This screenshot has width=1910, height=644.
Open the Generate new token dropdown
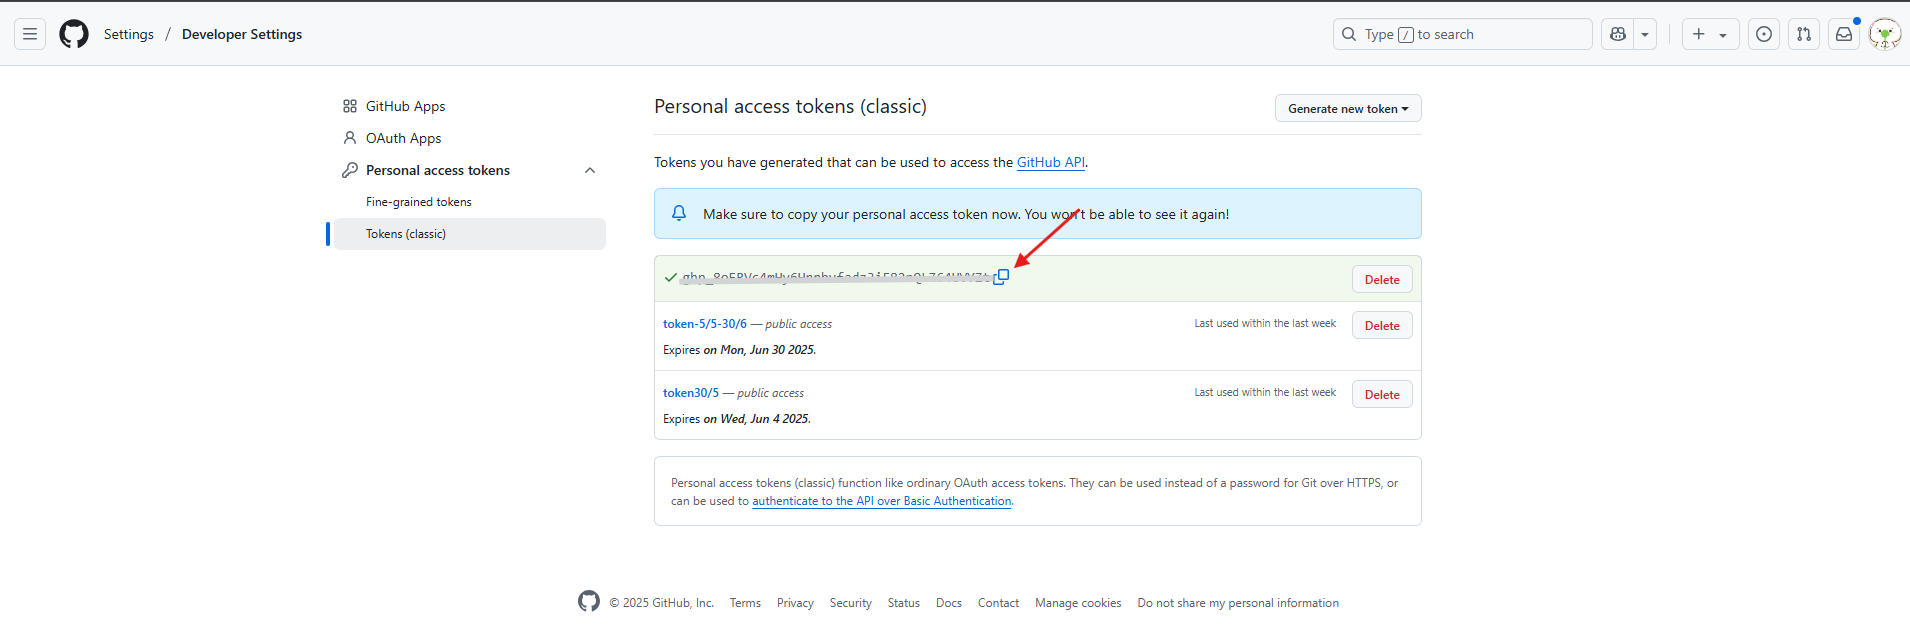pos(1347,108)
